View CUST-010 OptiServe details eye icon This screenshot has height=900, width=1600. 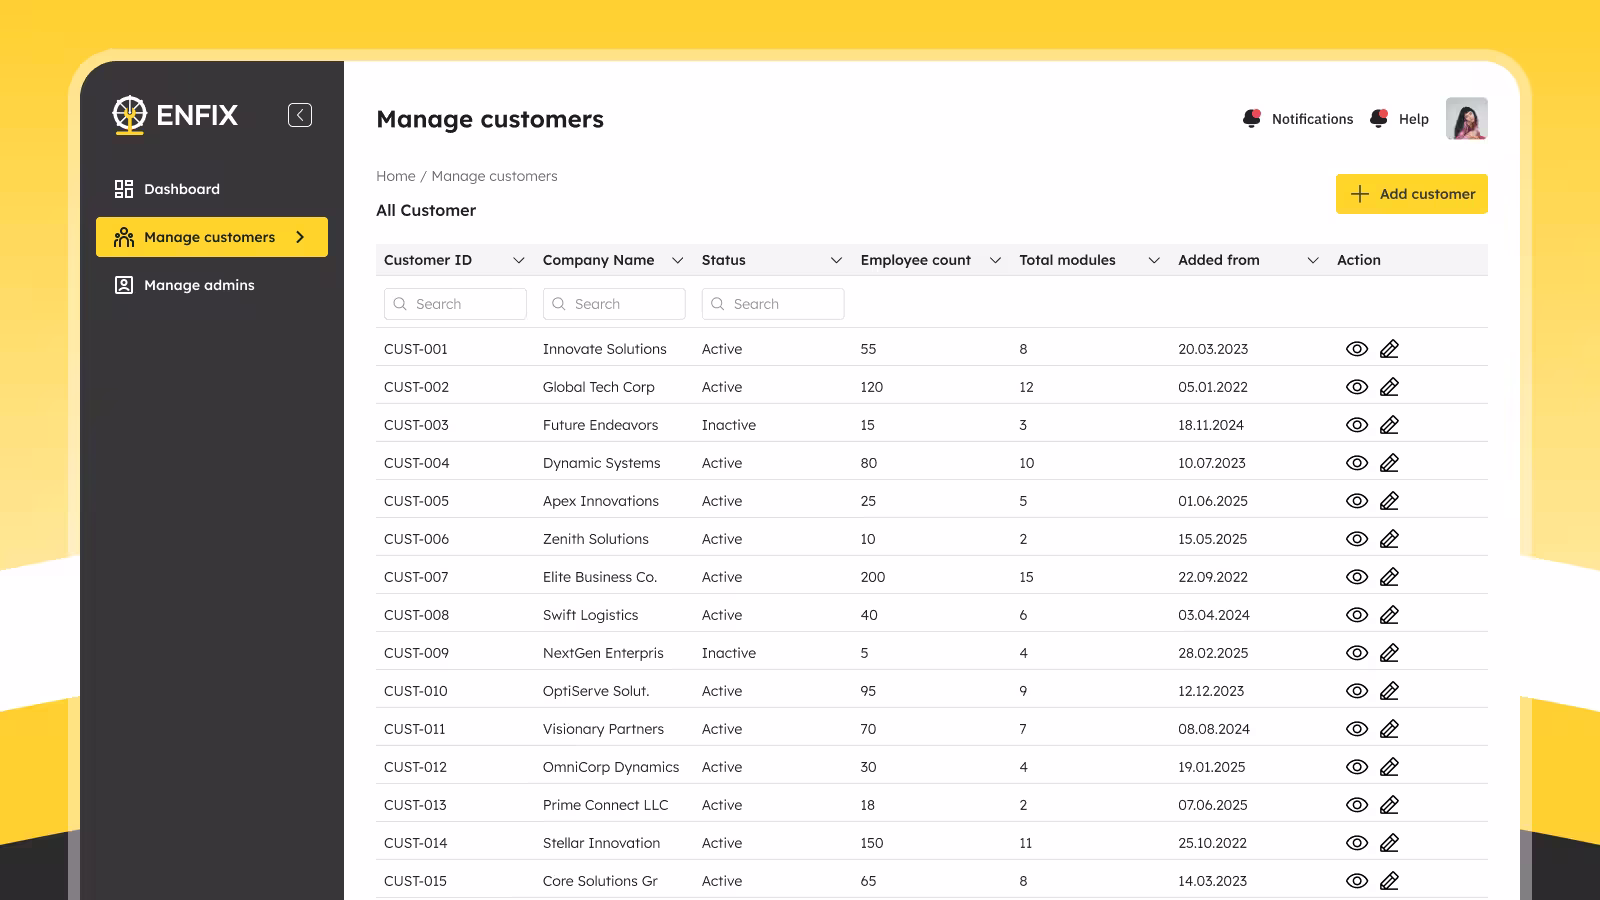point(1357,691)
